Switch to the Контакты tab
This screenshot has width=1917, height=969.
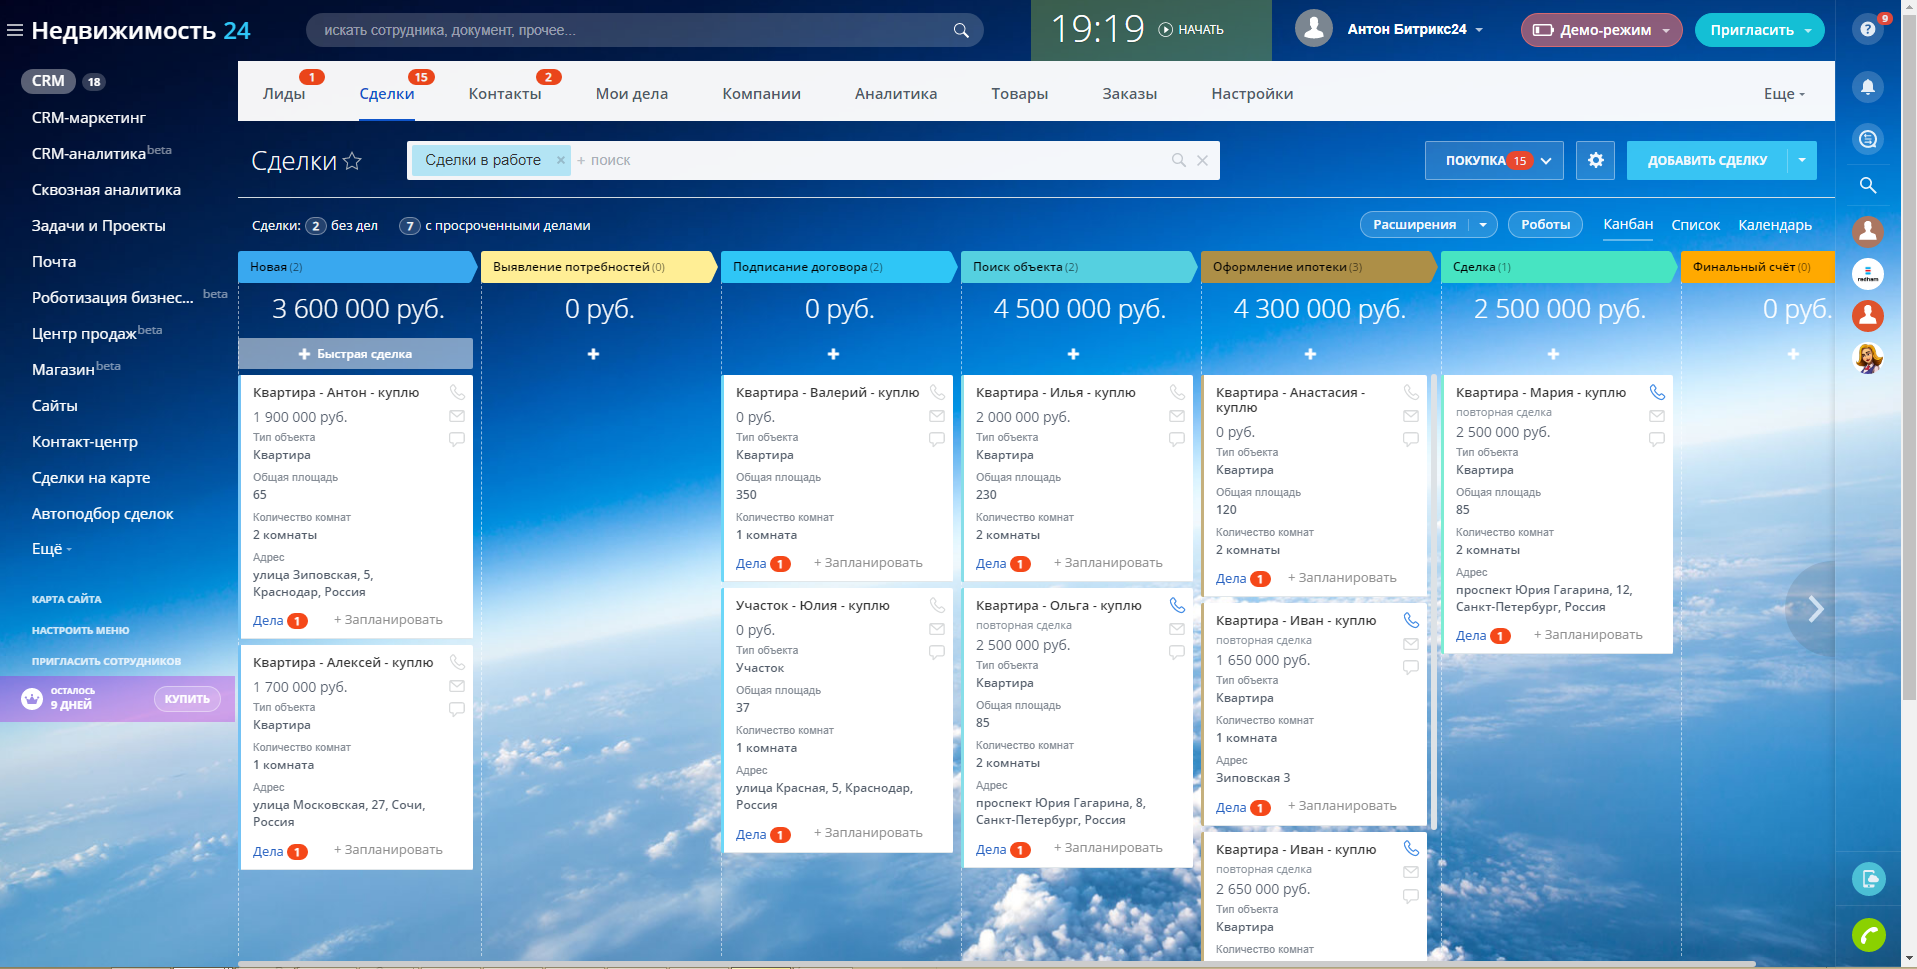pyautogui.click(x=505, y=94)
